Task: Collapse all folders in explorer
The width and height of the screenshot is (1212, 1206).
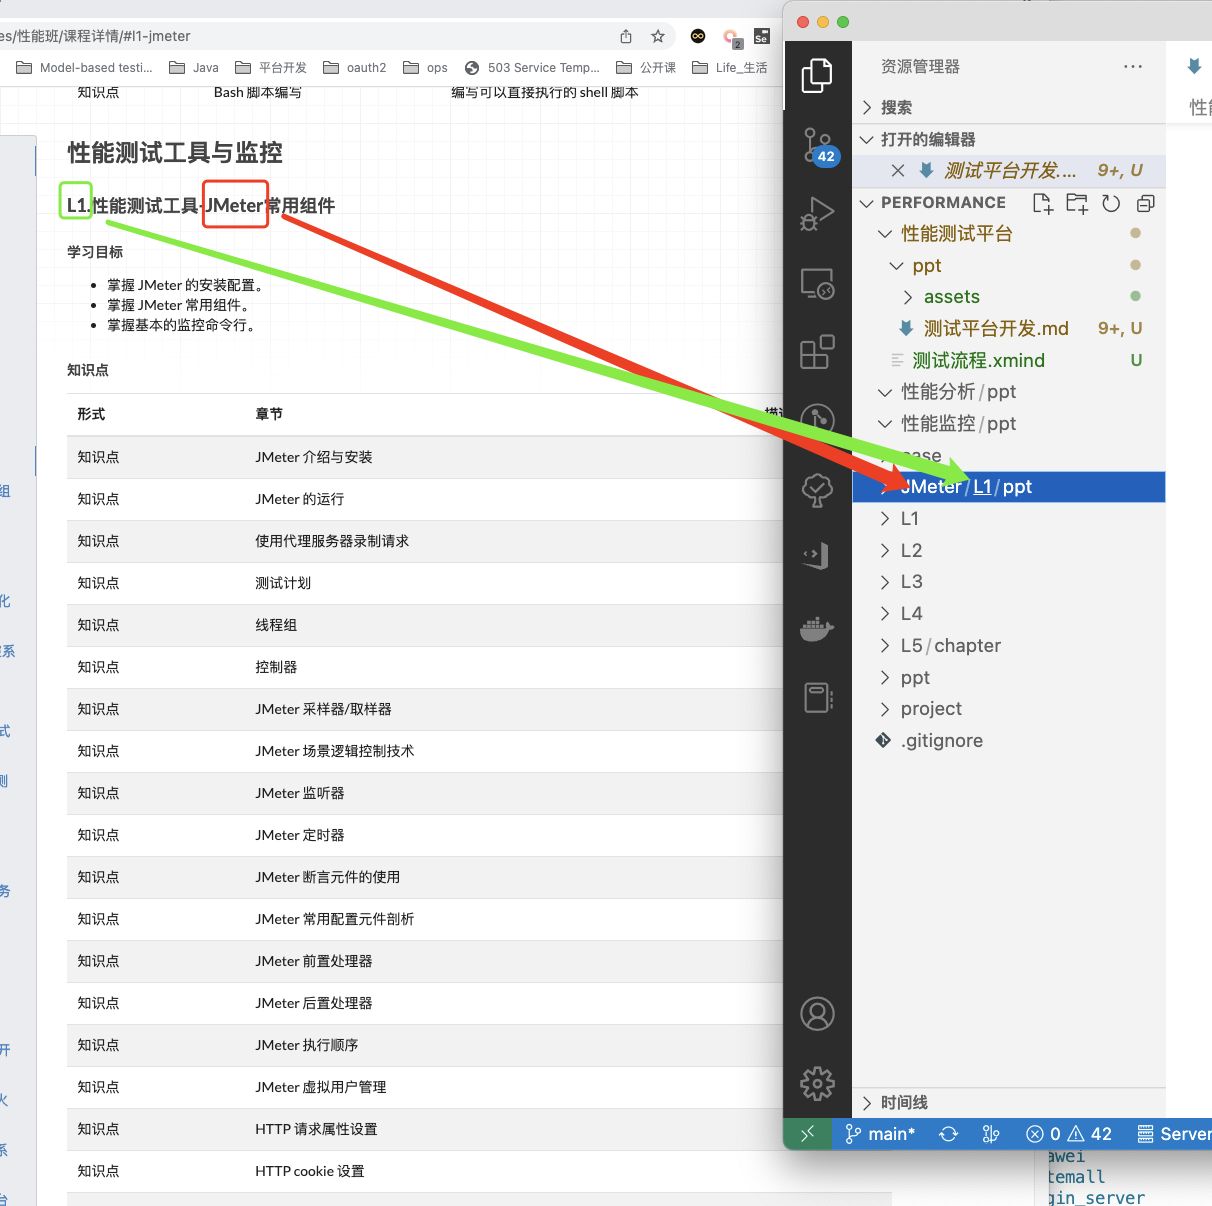Action: 1146,203
